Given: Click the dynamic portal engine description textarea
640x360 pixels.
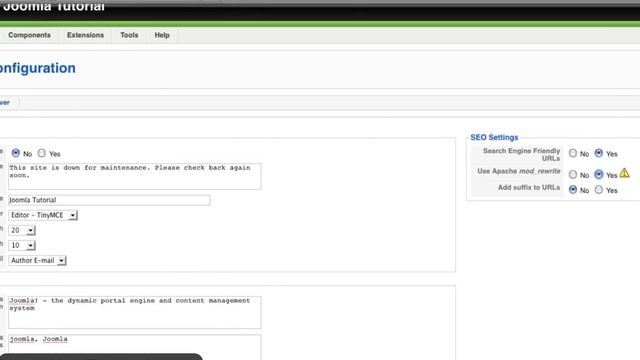Looking at the screenshot, I should (x=135, y=312).
